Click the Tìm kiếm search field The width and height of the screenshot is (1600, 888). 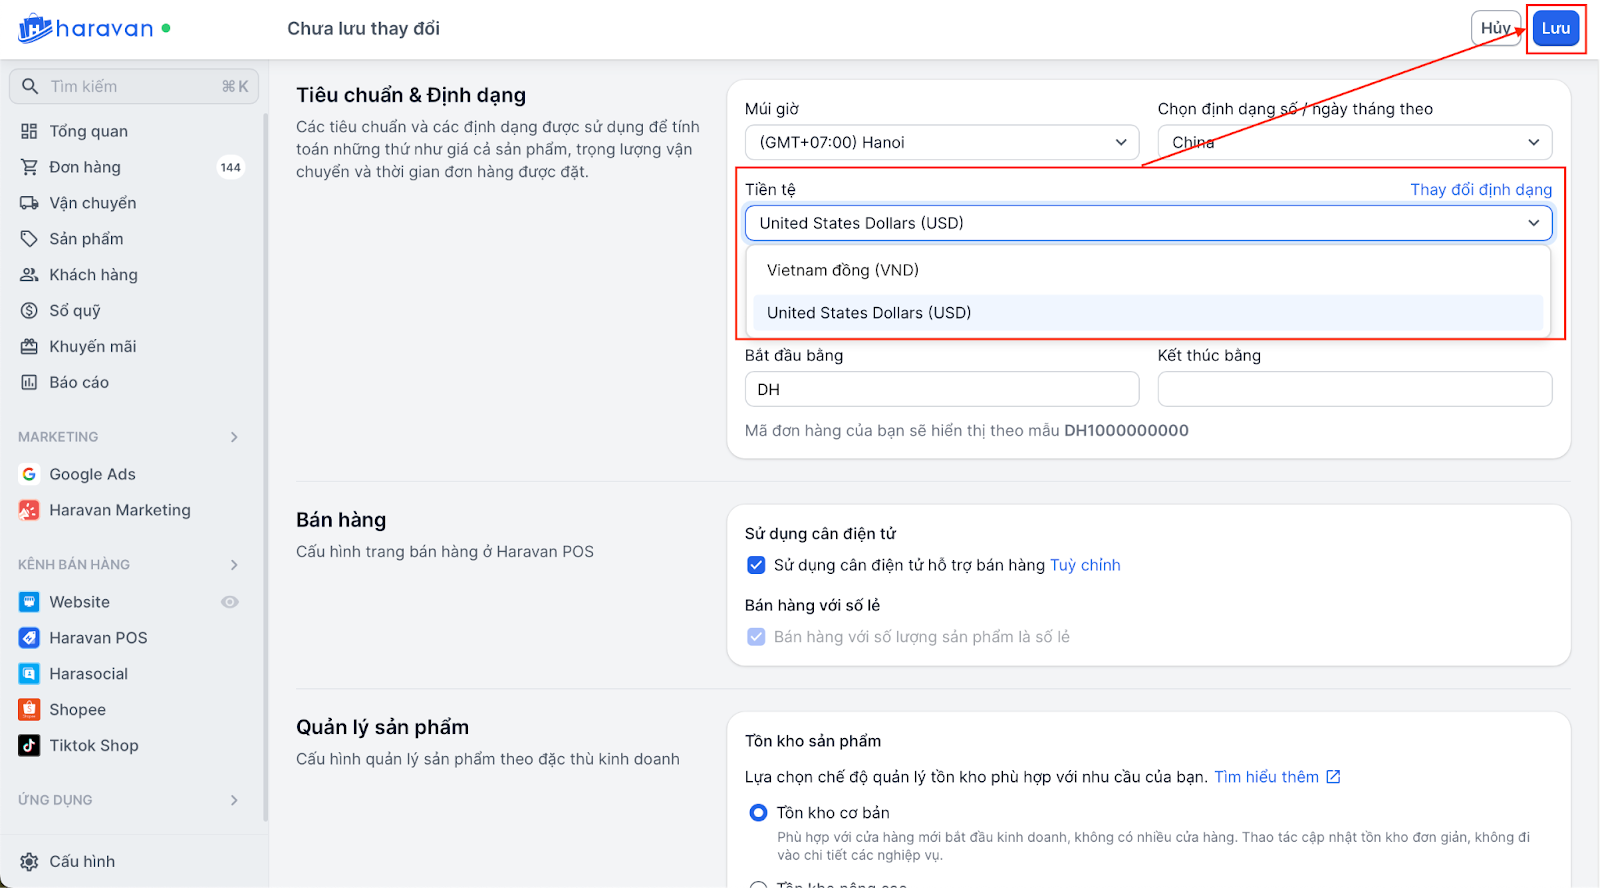point(134,86)
